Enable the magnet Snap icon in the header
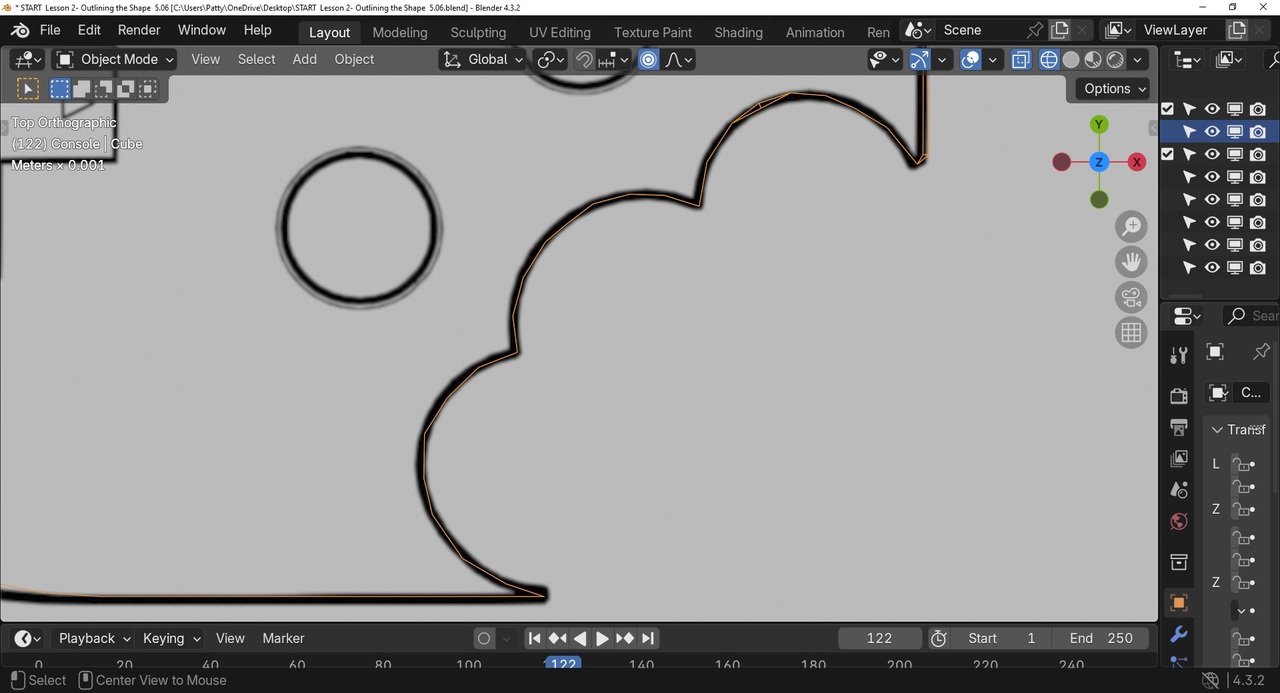Viewport: 1280px width, 693px height. point(585,60)
